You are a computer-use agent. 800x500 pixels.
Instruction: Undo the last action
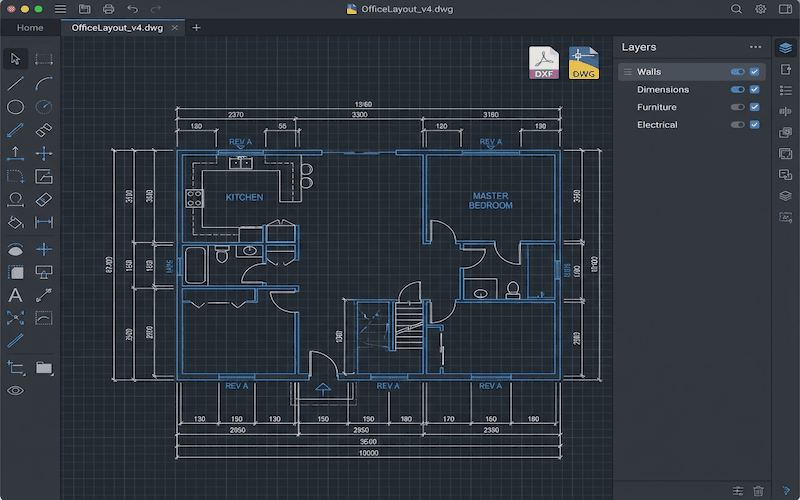[x=133, y=9]
